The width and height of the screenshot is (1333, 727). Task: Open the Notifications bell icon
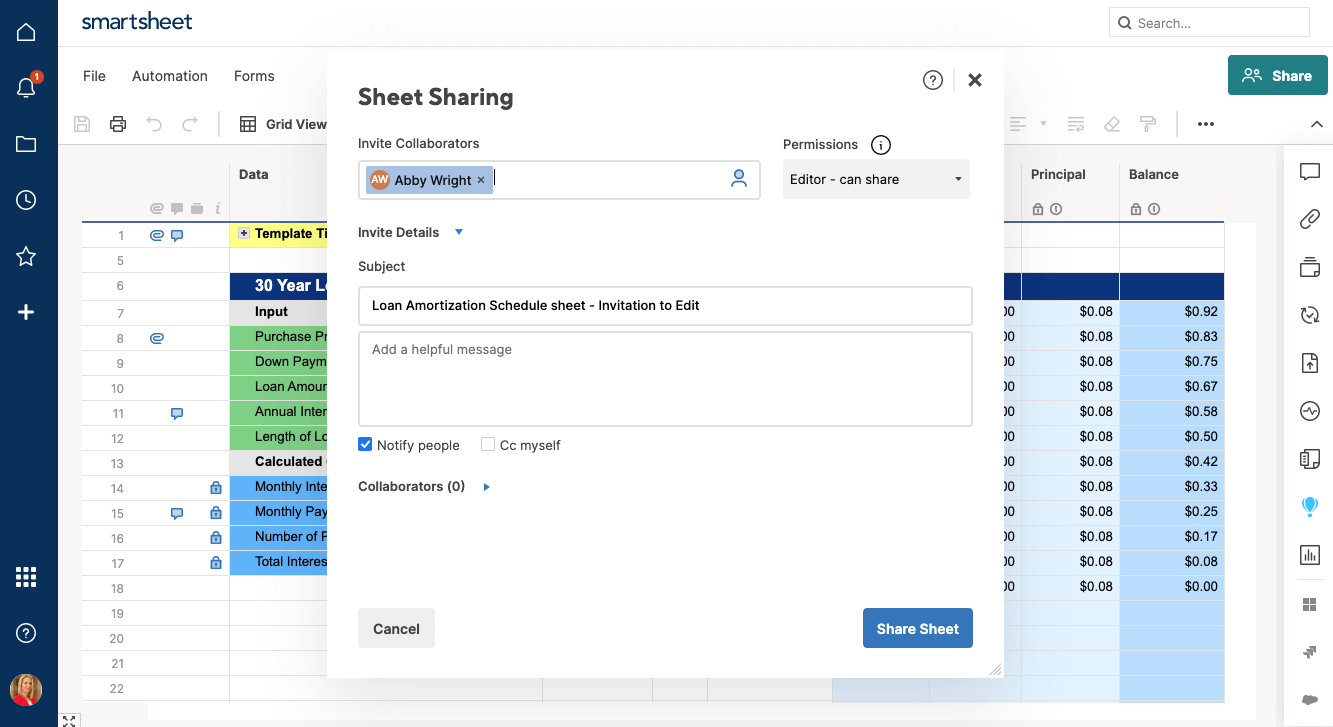[27, 88]
